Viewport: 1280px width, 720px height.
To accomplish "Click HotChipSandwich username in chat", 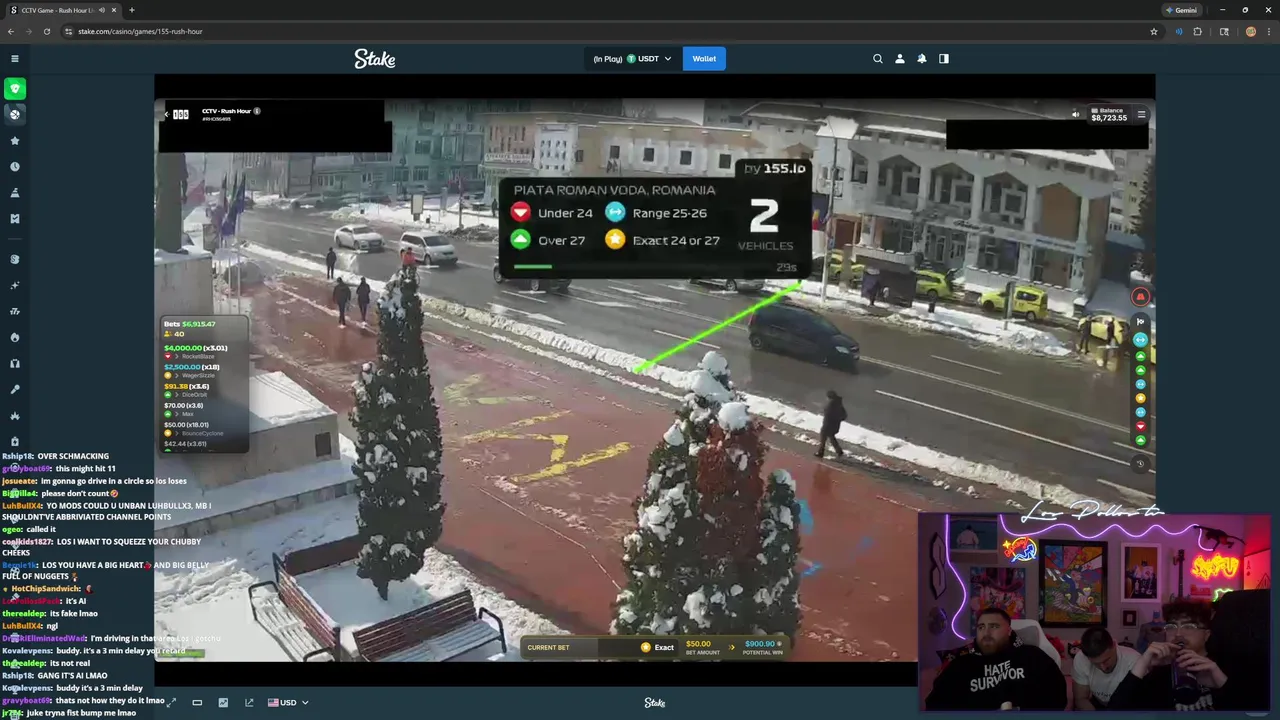I will [45, 589].
